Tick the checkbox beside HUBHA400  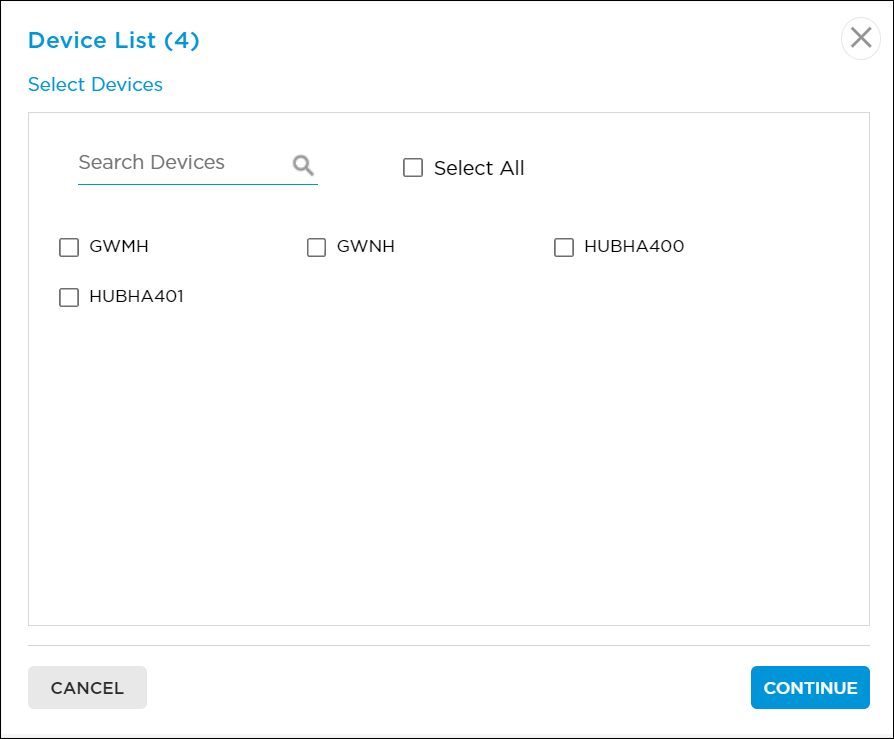[x=563, y=247]
